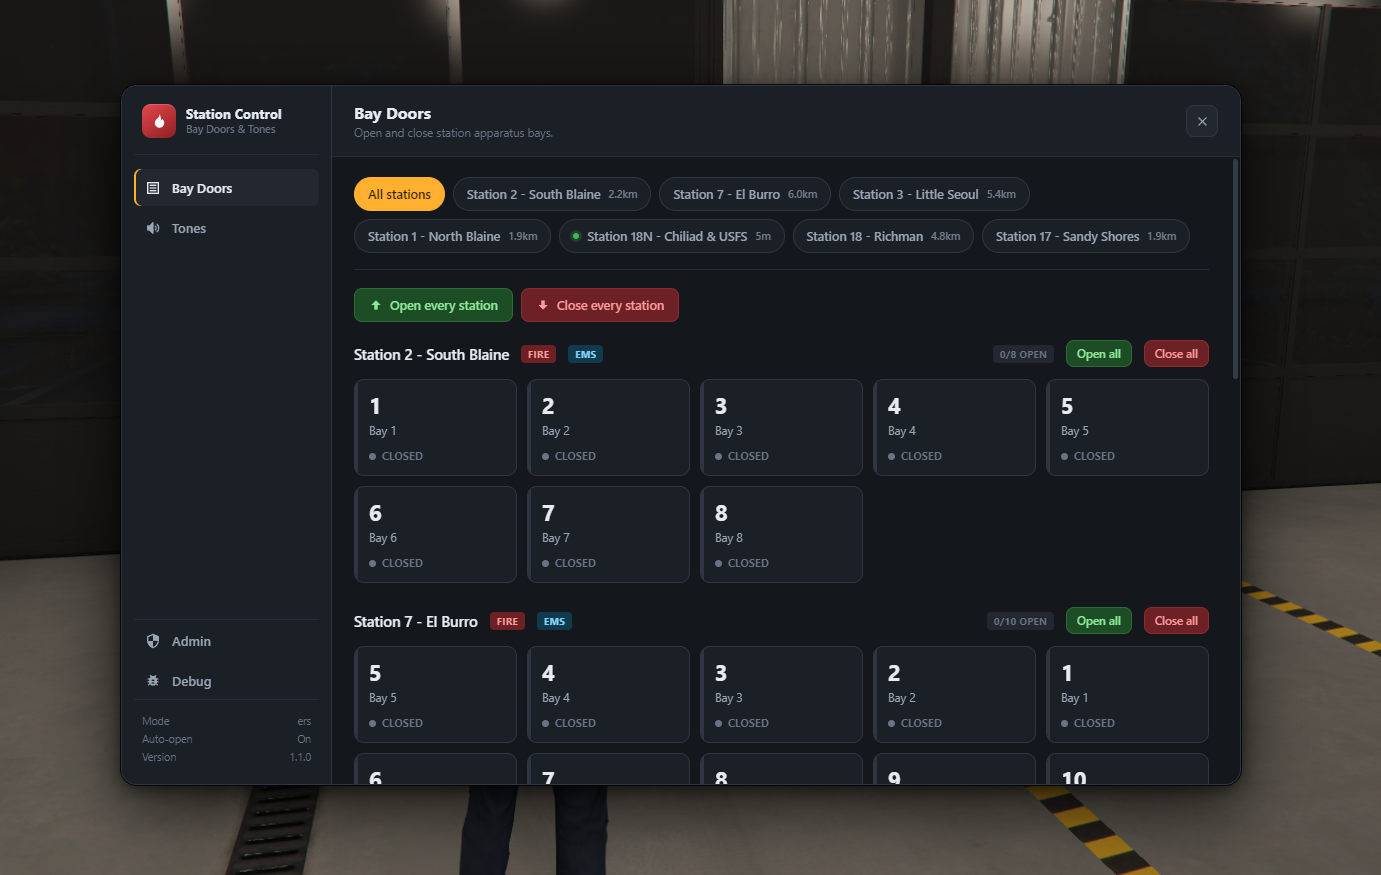Select the All stations filter
Screen dimensions: 1381x875
399,194
